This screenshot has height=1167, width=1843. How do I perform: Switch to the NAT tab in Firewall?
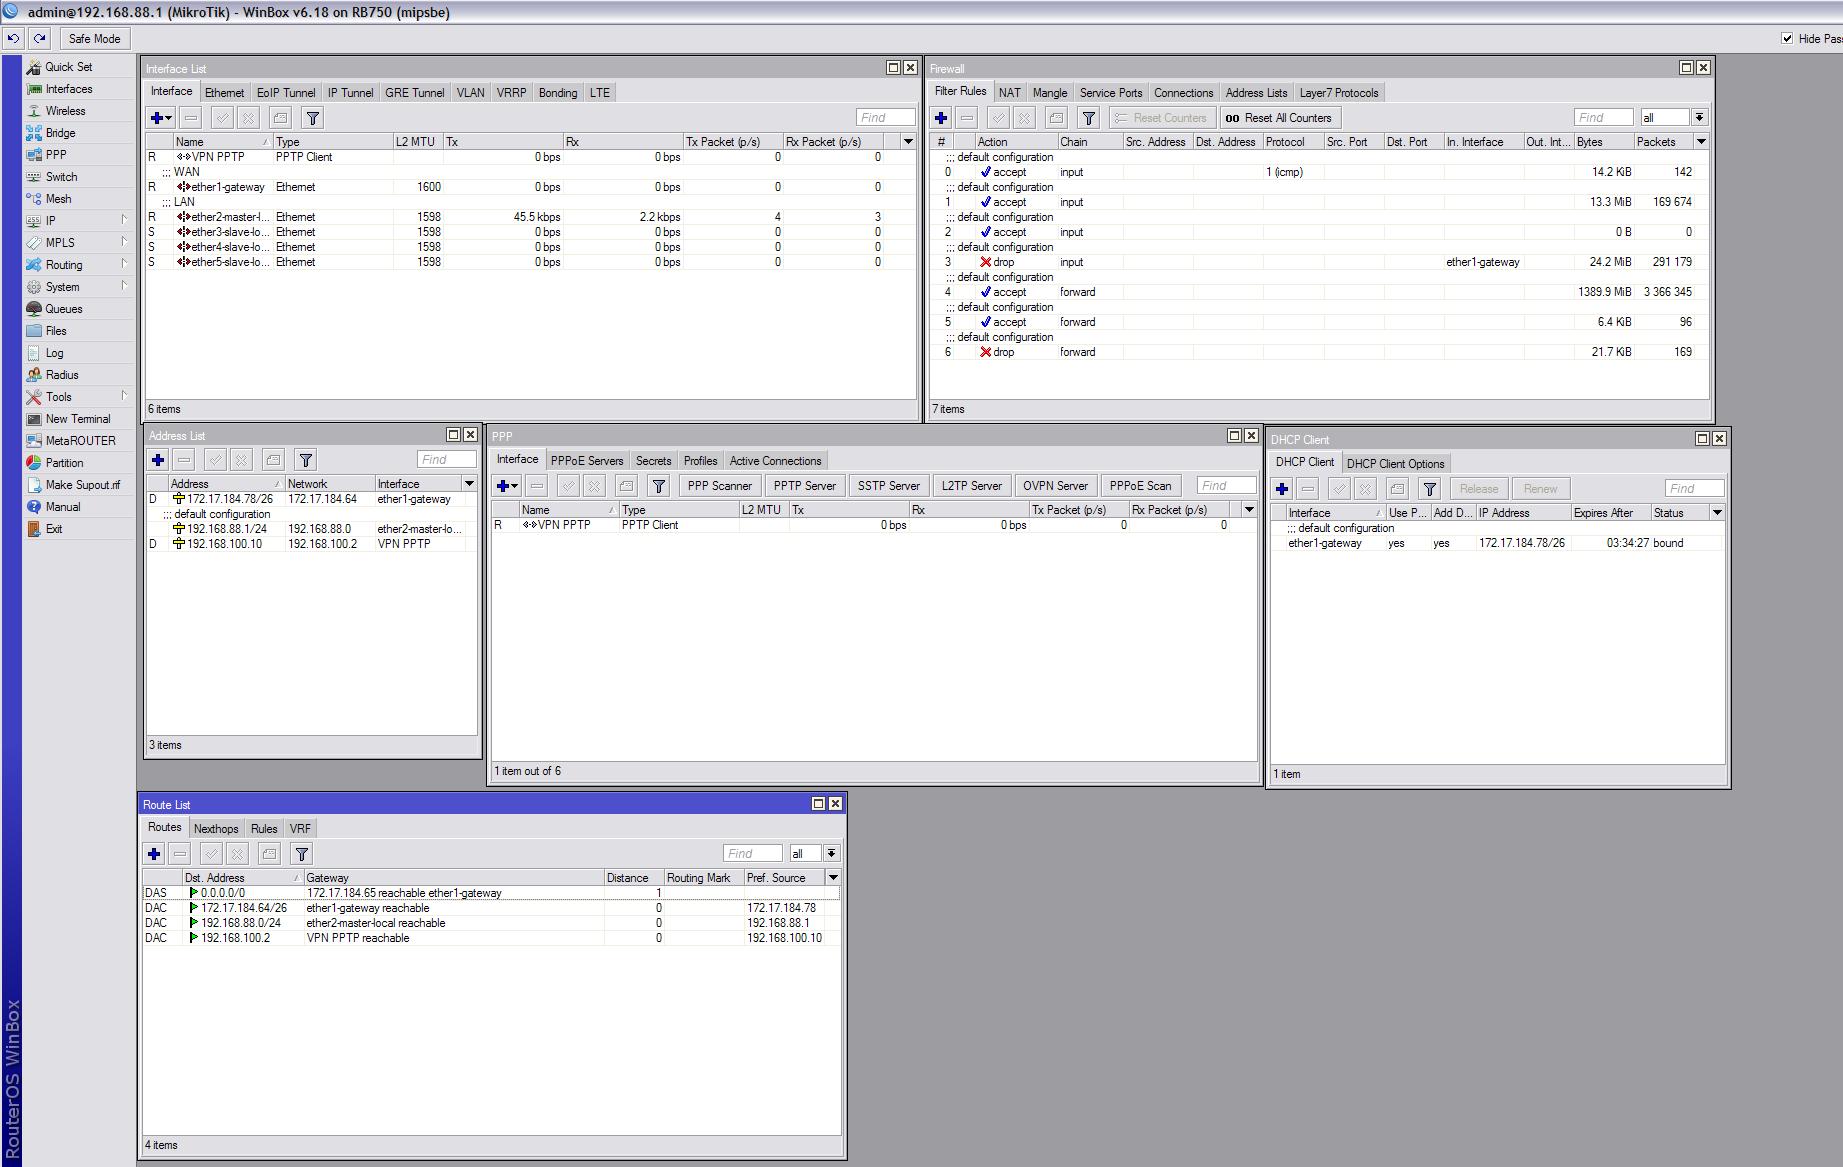pos(1009,93)
